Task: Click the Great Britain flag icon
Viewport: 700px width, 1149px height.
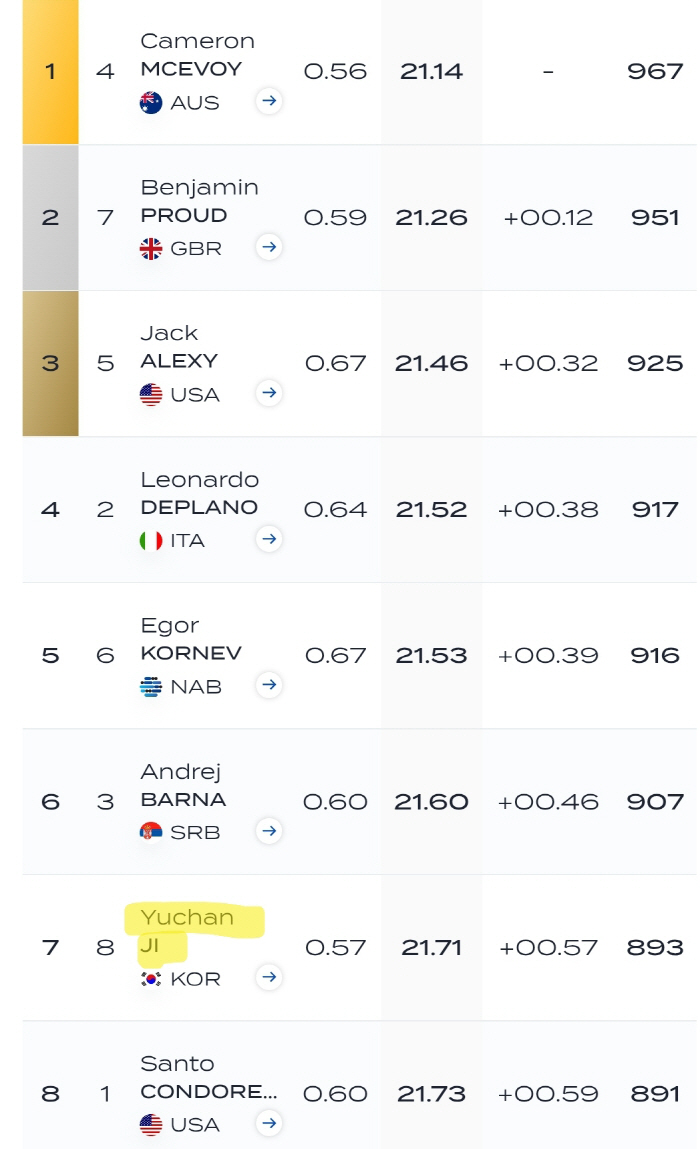Action: [x=151, y=248]
